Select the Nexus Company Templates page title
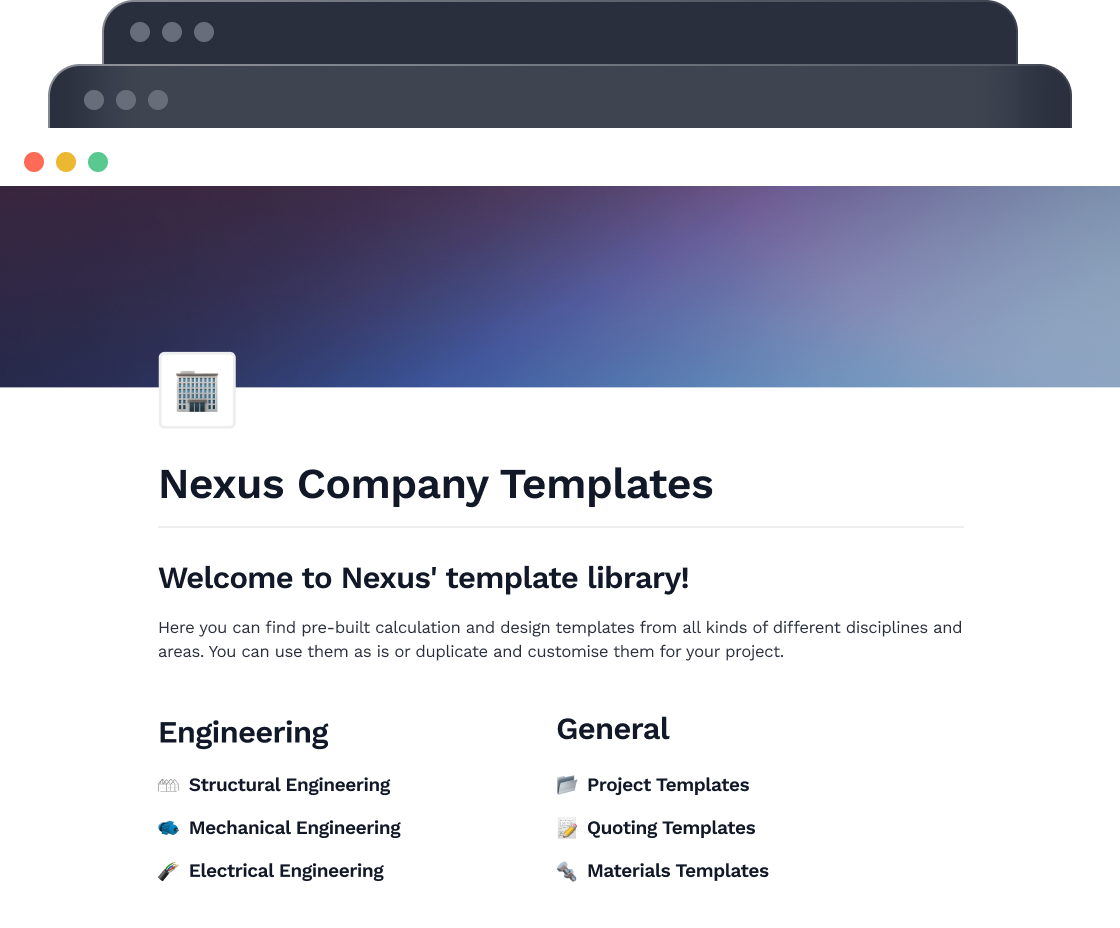 coord(436,485)
